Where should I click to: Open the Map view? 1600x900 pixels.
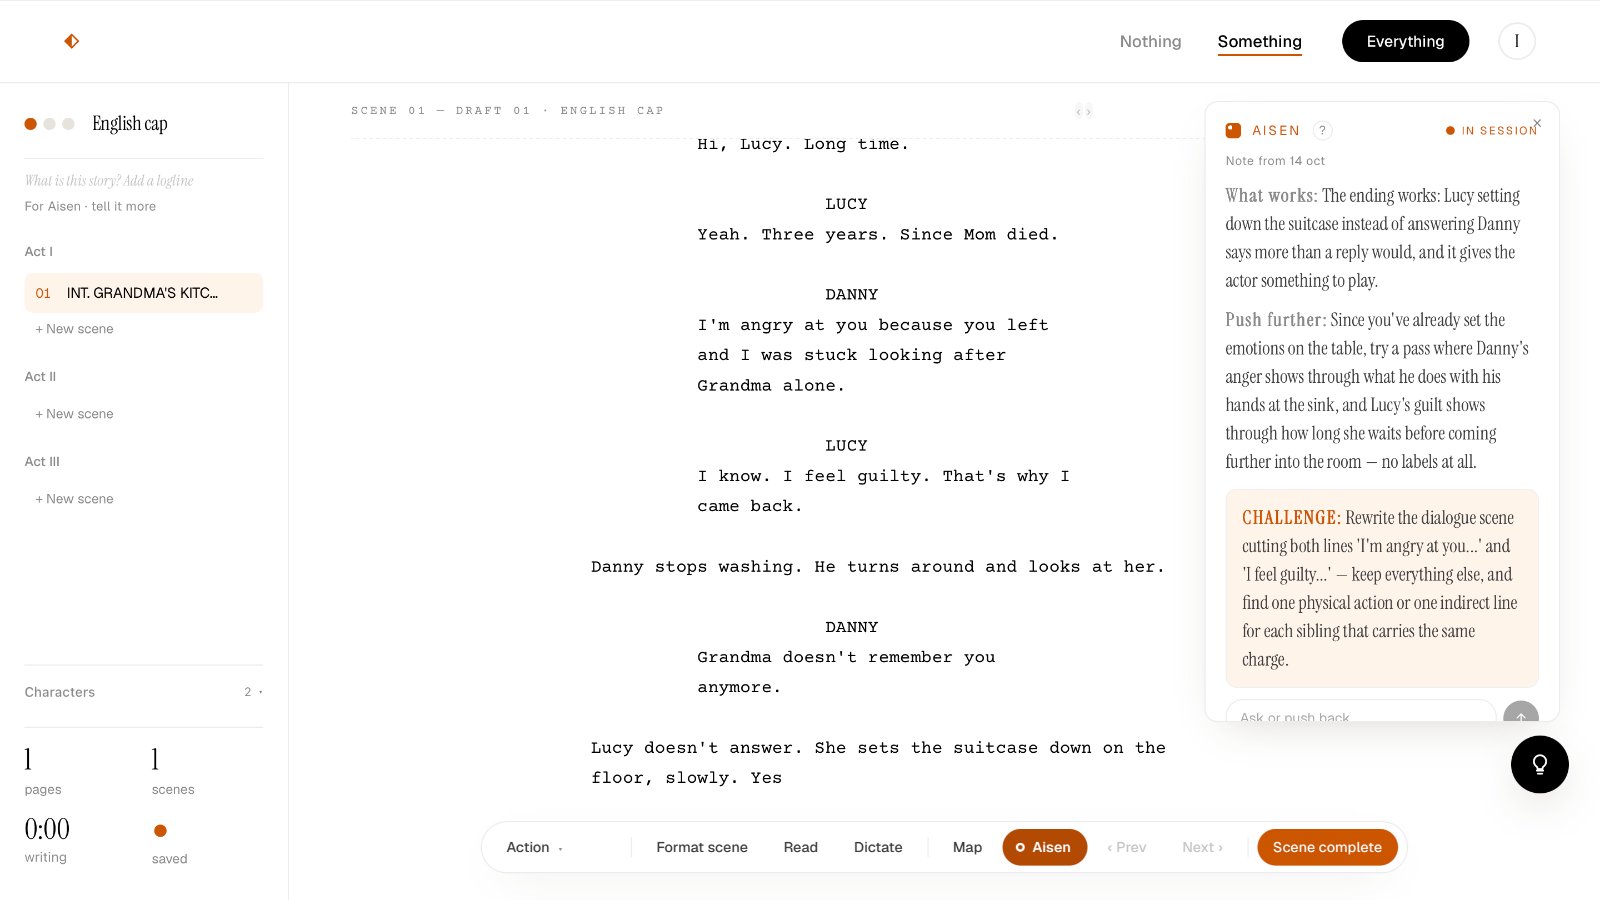(x=967, y=847)
